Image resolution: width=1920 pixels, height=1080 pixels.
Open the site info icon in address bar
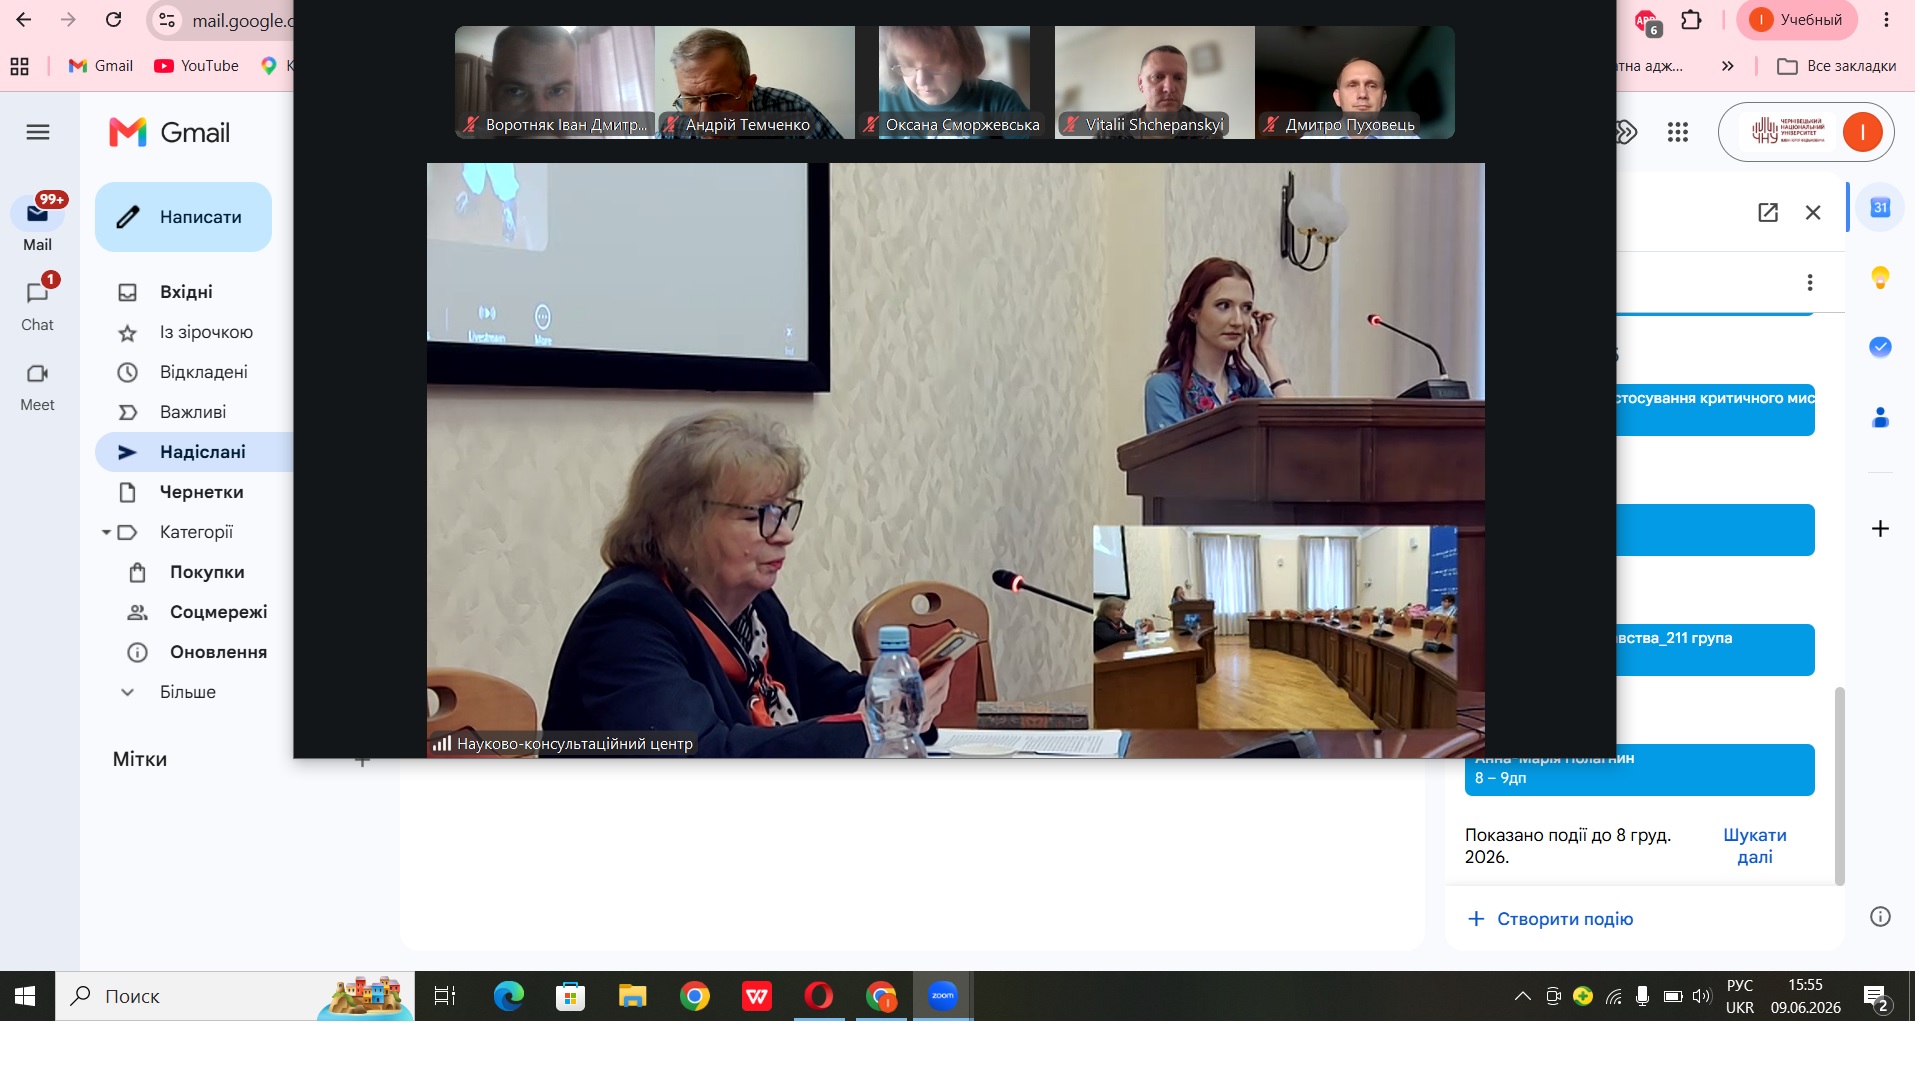tap(167, 20)
